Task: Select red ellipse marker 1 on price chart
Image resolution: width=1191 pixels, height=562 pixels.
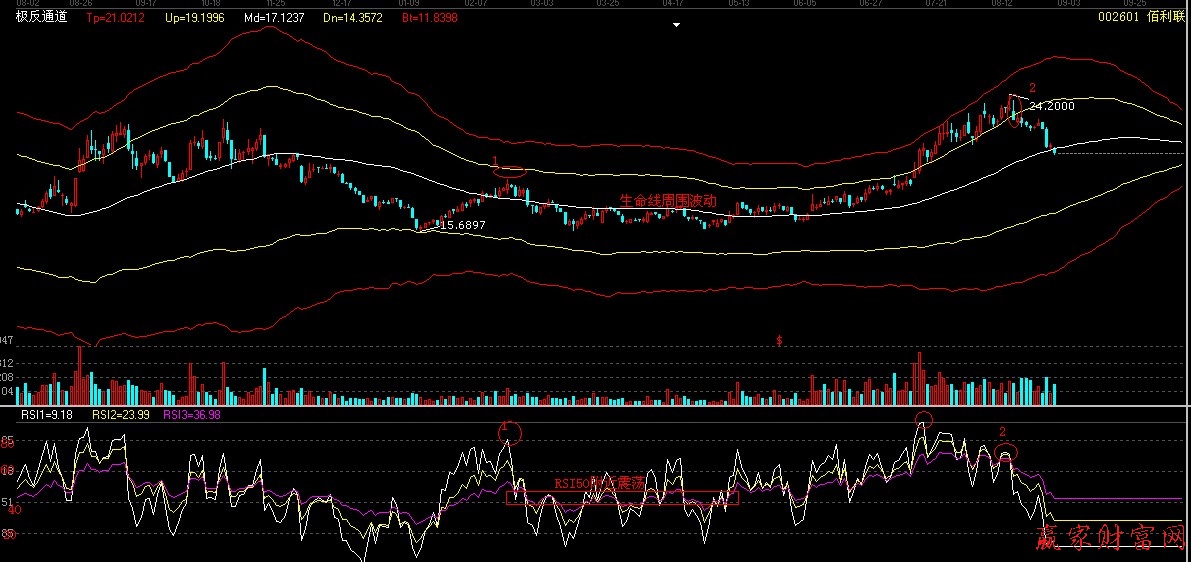Action: 510,171
